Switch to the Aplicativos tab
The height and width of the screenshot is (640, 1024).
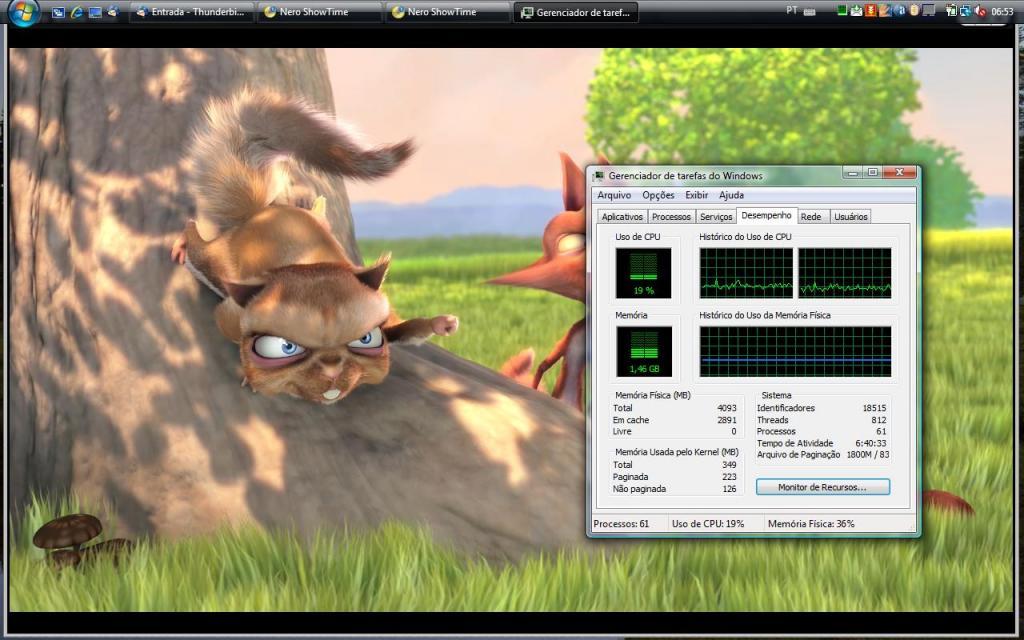pos(622,216)
